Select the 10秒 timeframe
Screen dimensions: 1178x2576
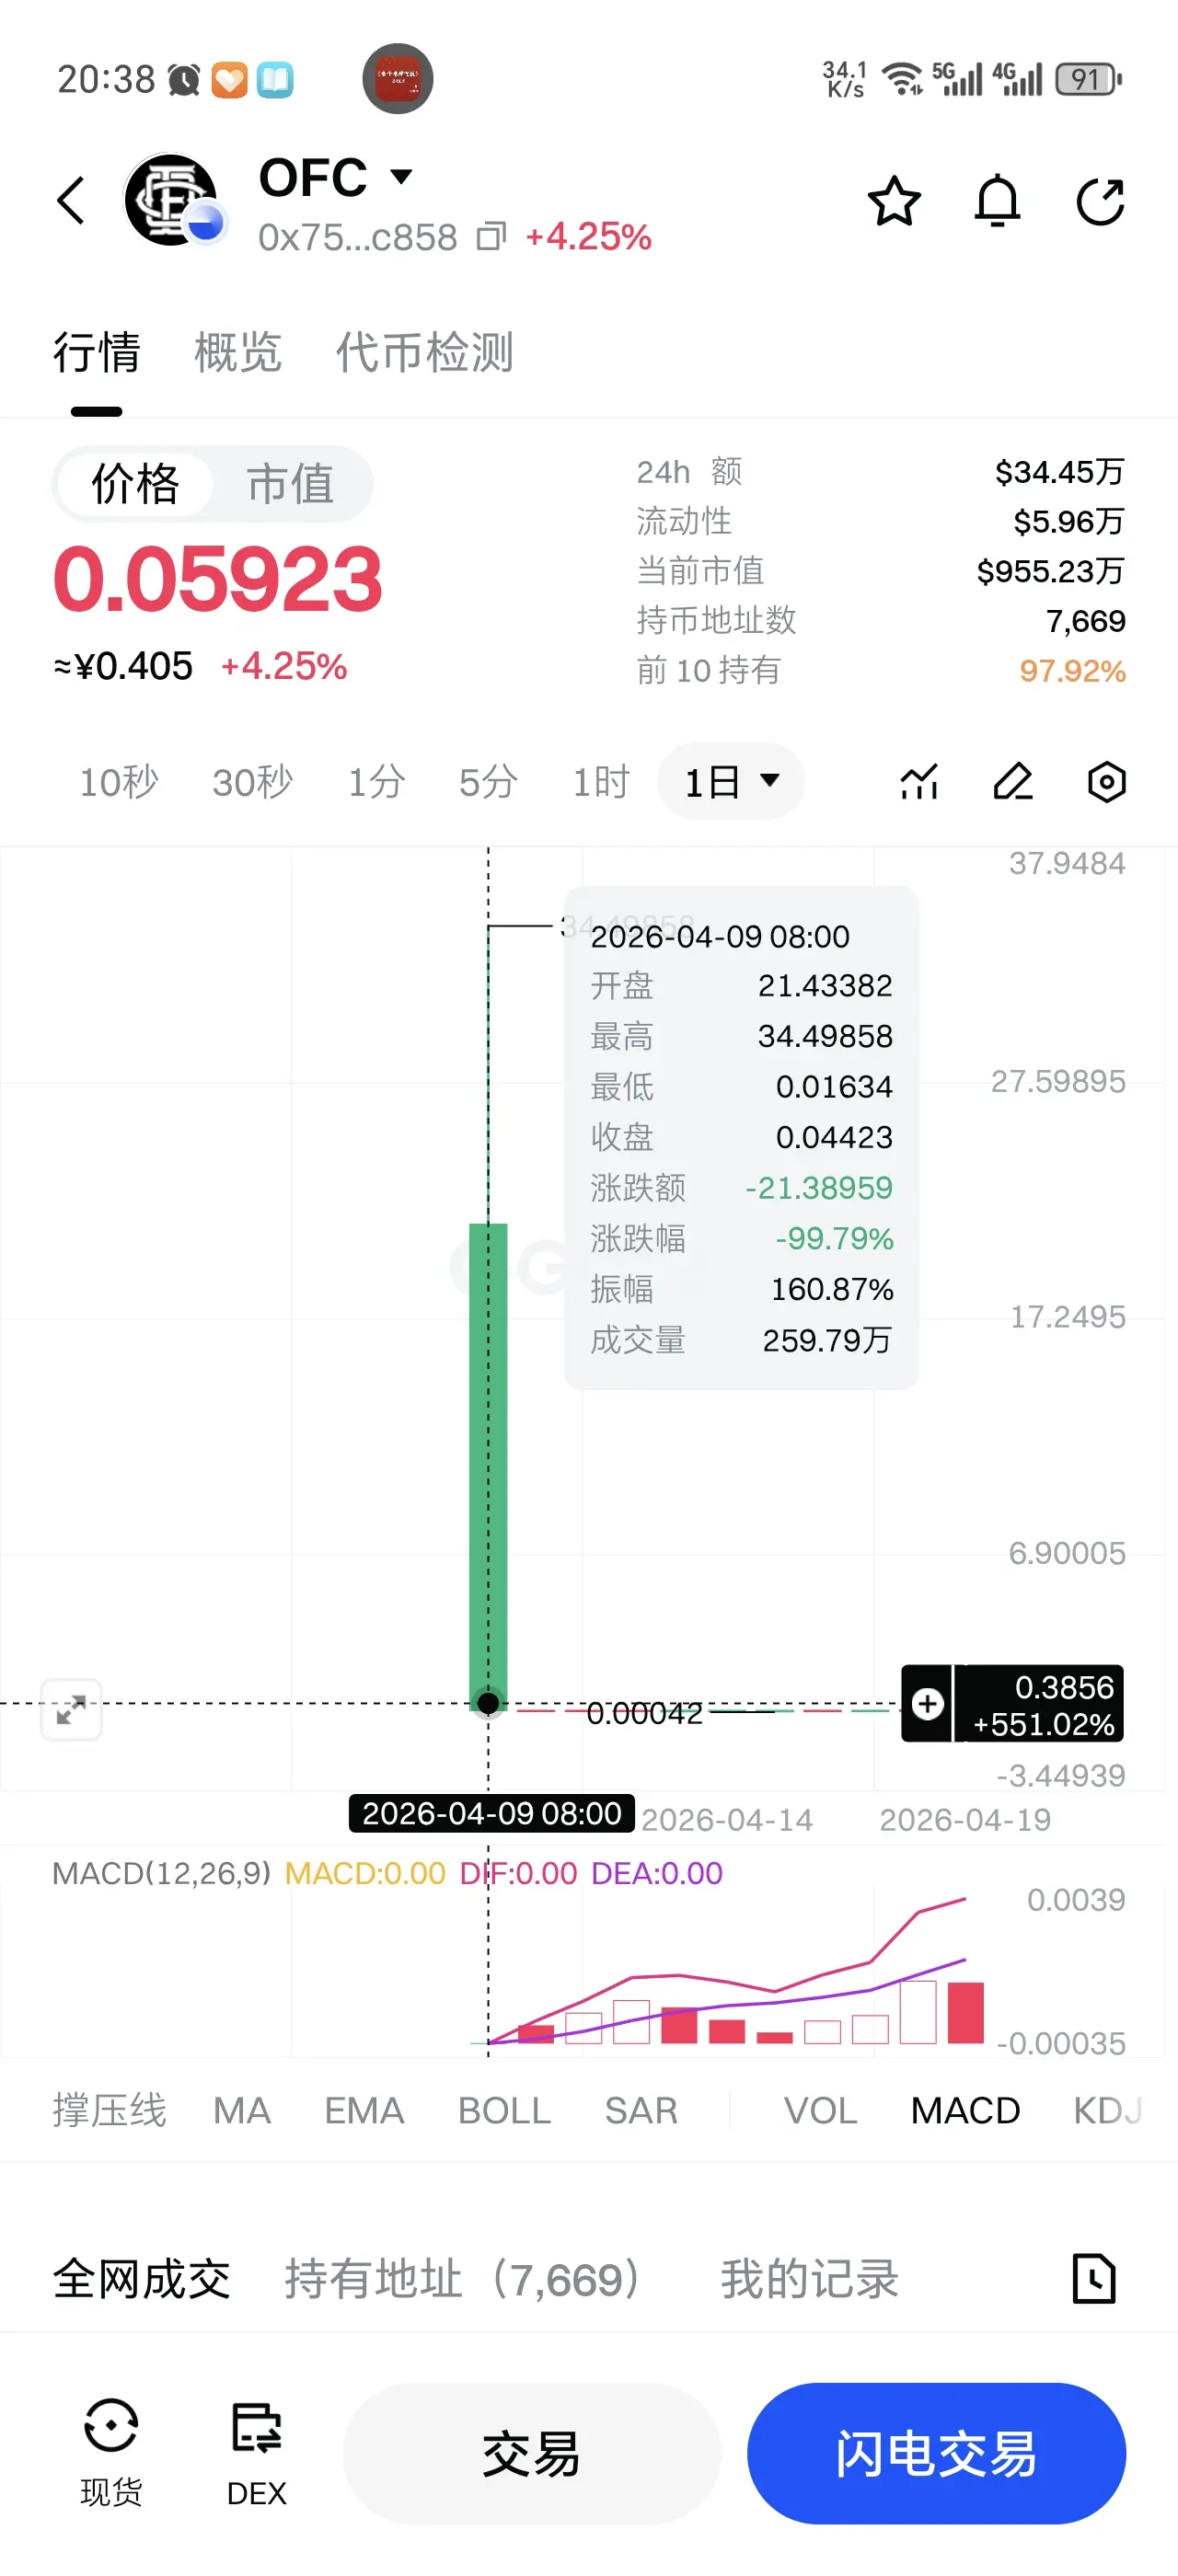119,782
